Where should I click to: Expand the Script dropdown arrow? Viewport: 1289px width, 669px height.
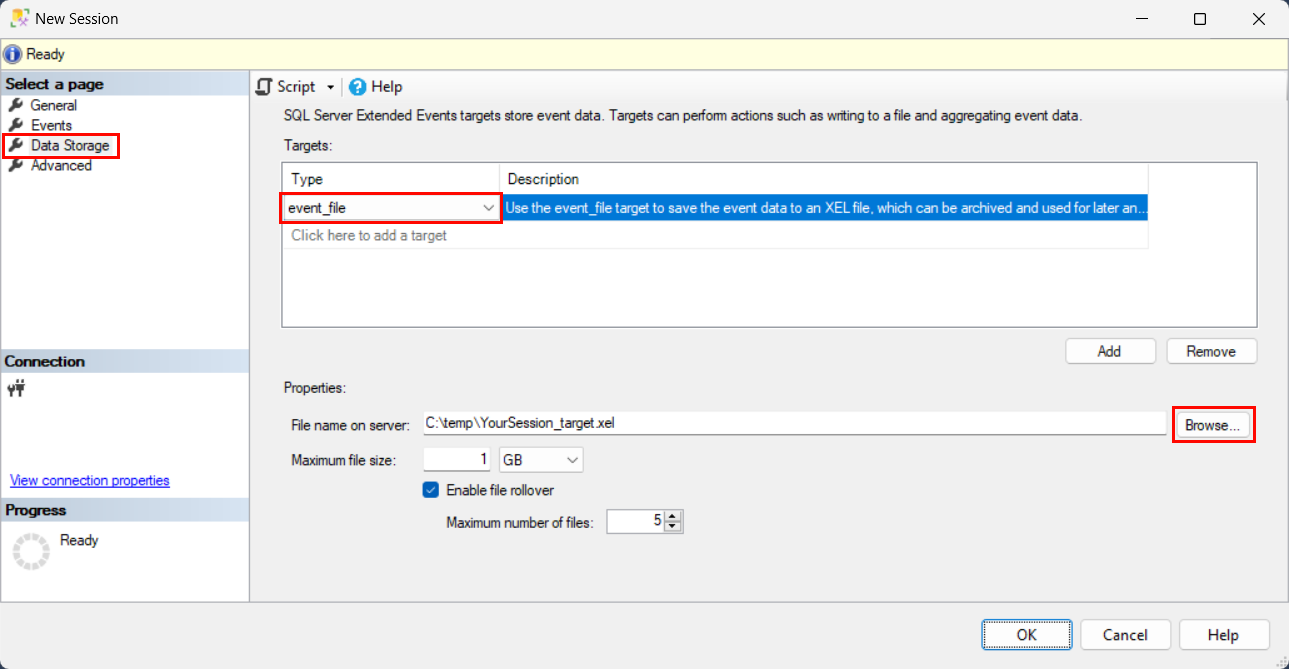330,88
